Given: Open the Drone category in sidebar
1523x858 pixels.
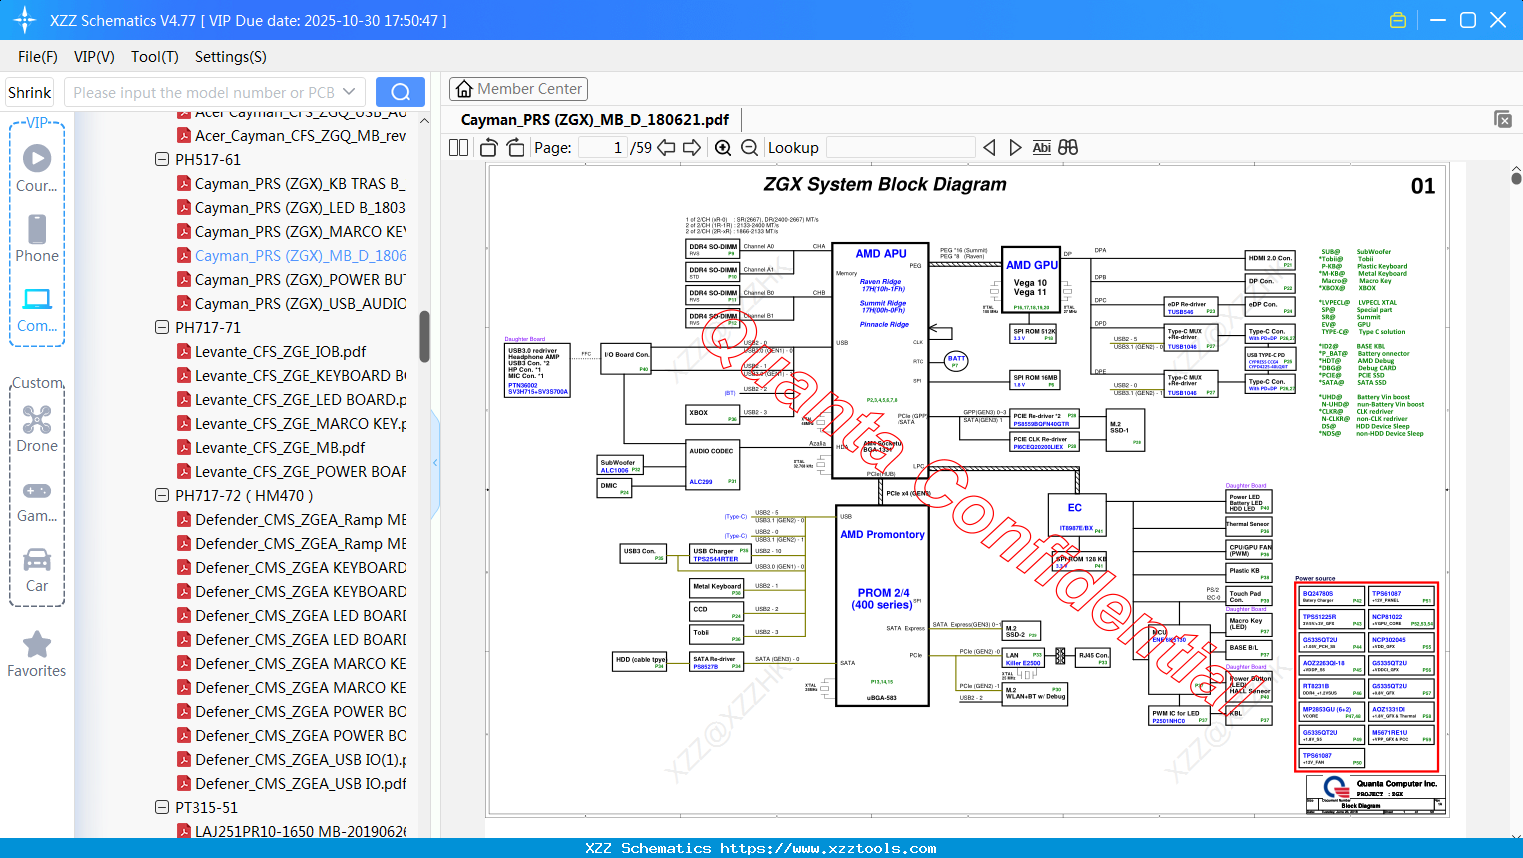Looking at the screenshot, I should 37,429.
